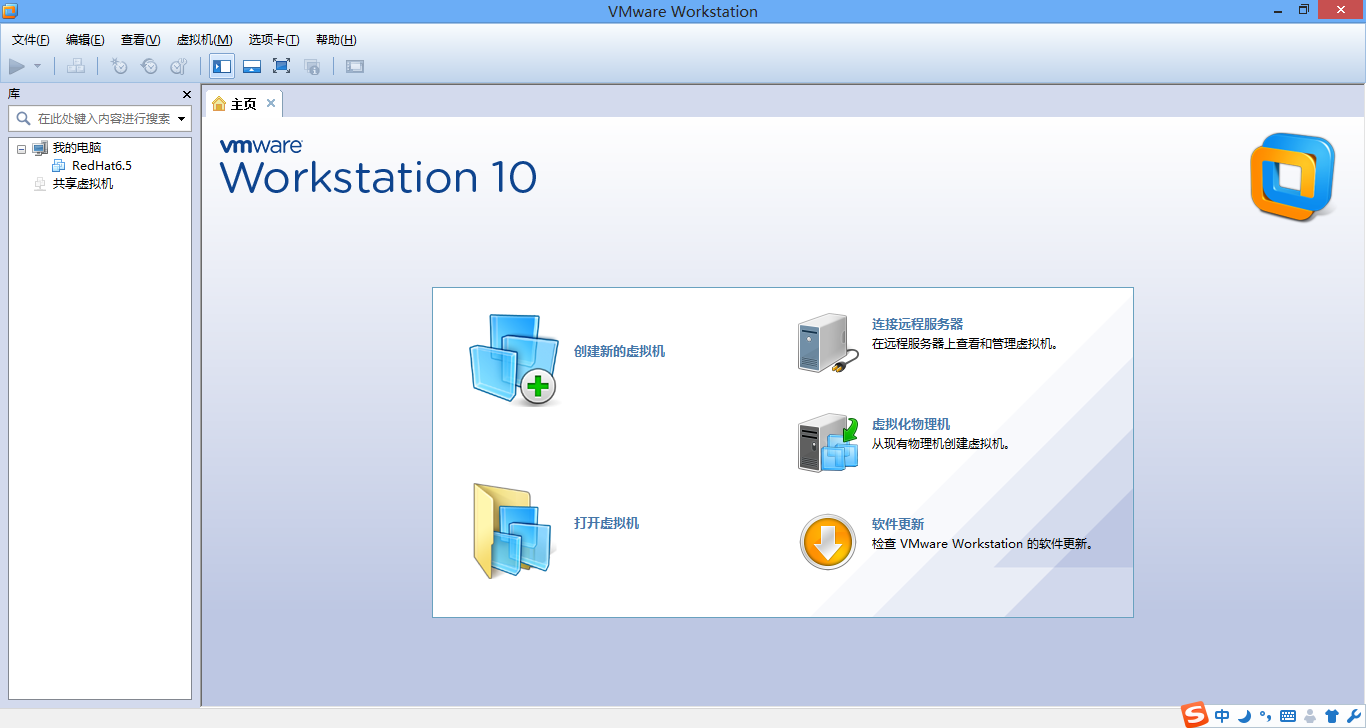Click the create new virtual machine icon
The width and height of the screenshot is (1366, 728).
[513, 359]
